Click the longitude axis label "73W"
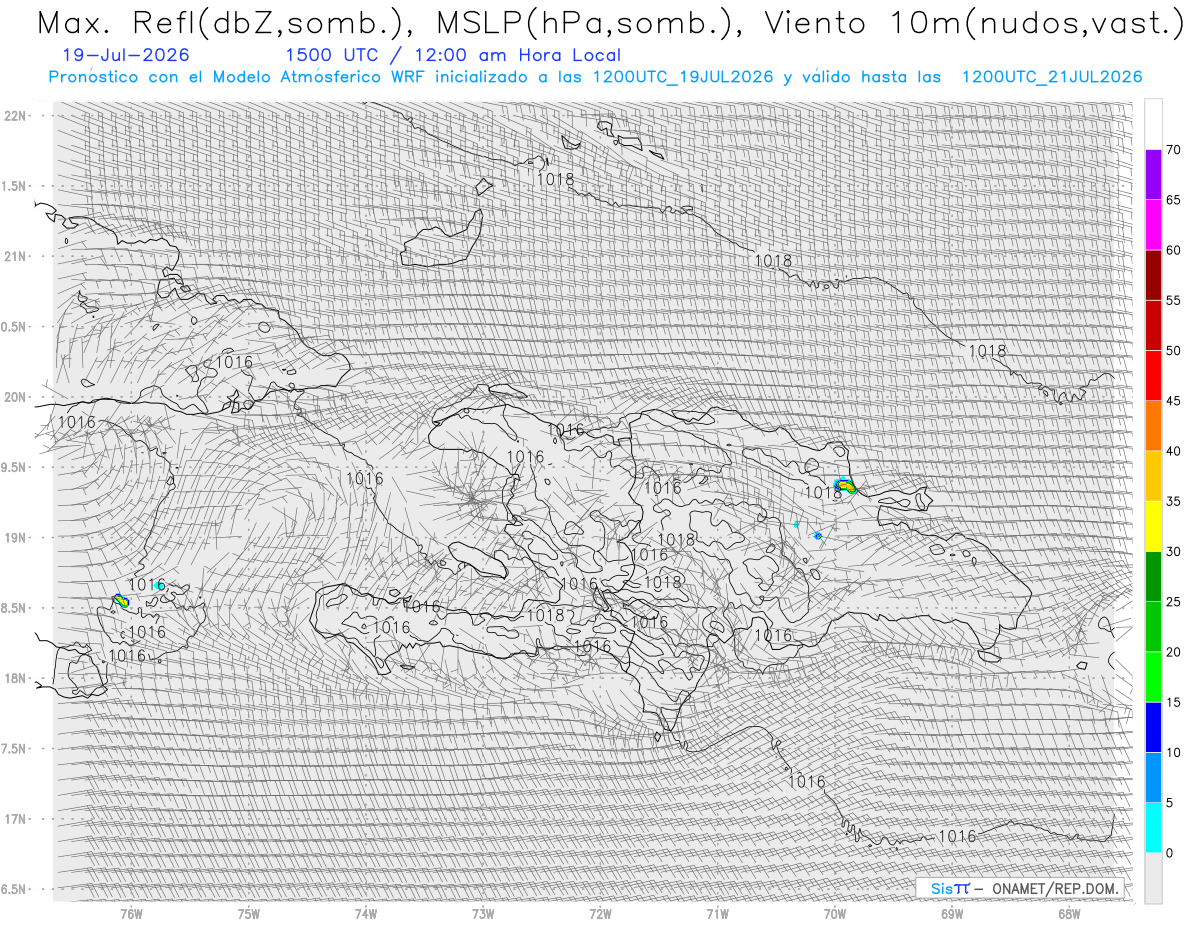Viewport: 1200px width, 927px height. [483, 913]
